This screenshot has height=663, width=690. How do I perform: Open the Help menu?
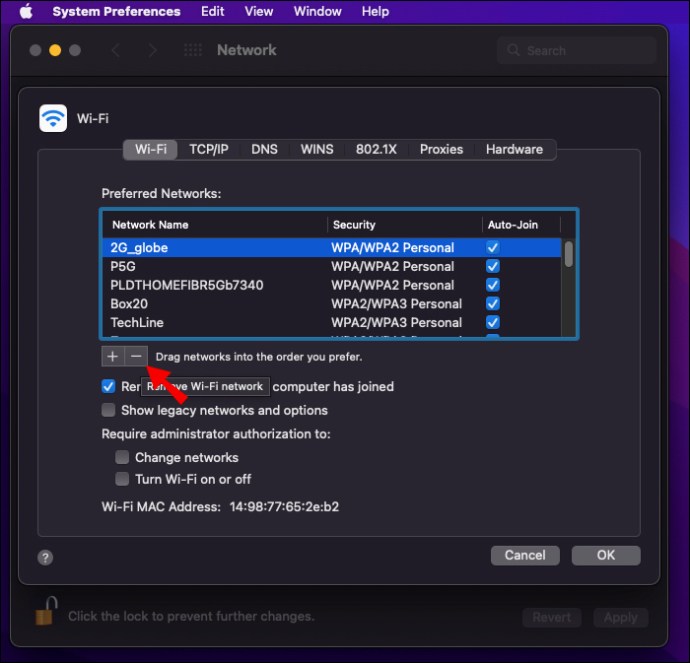click(x=375, y=11)
